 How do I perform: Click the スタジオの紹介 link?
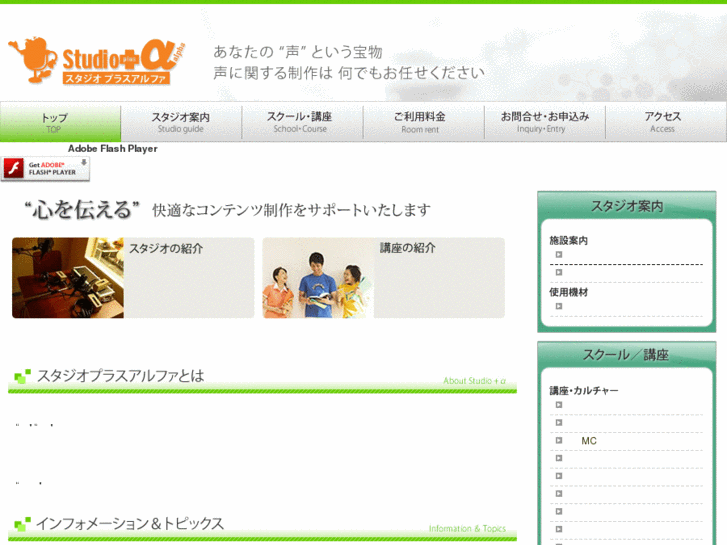166,249
